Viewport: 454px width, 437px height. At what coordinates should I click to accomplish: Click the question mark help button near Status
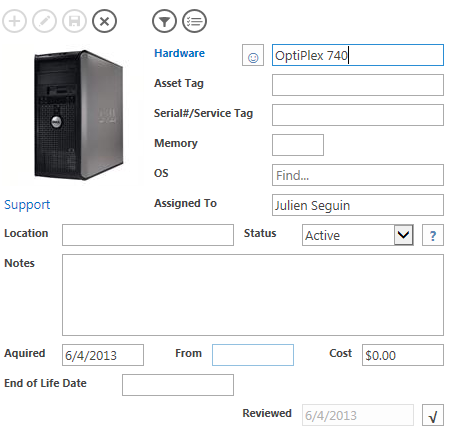click(x=433, y=235)
